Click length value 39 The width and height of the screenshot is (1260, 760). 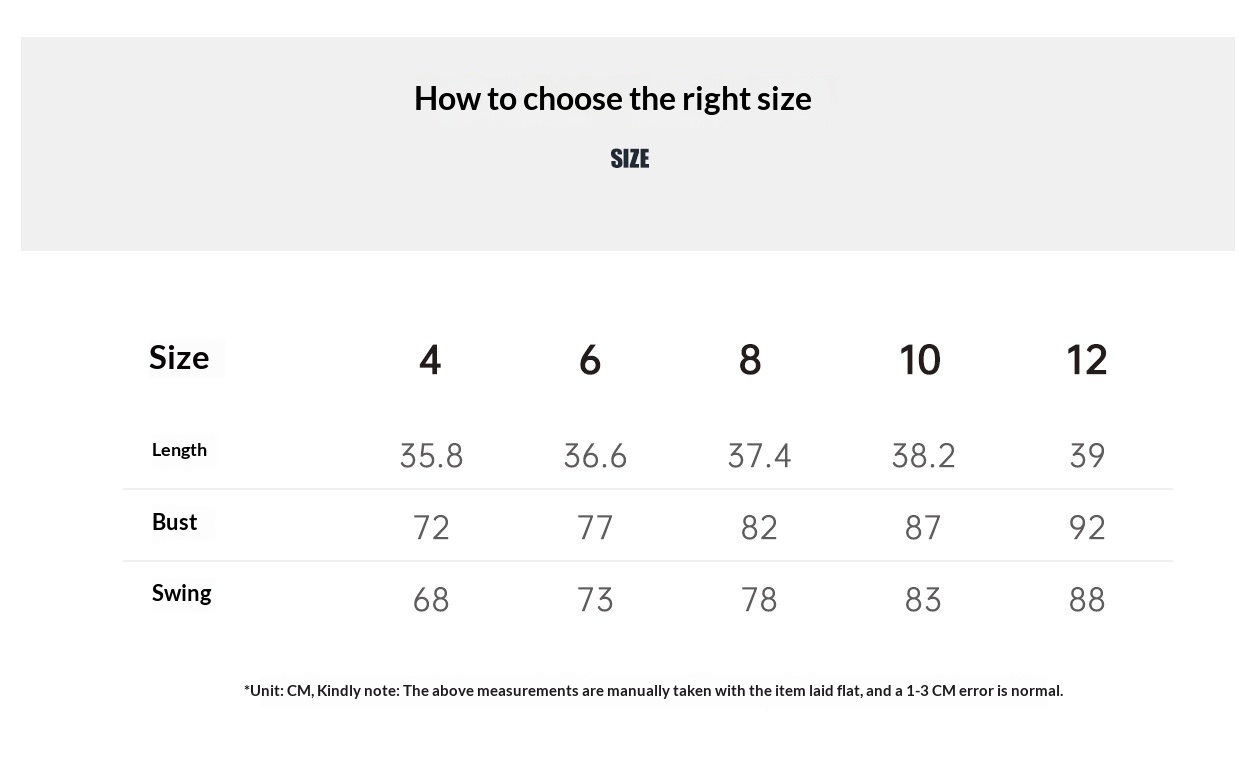pyautogui.click(x=1087, y=456)
